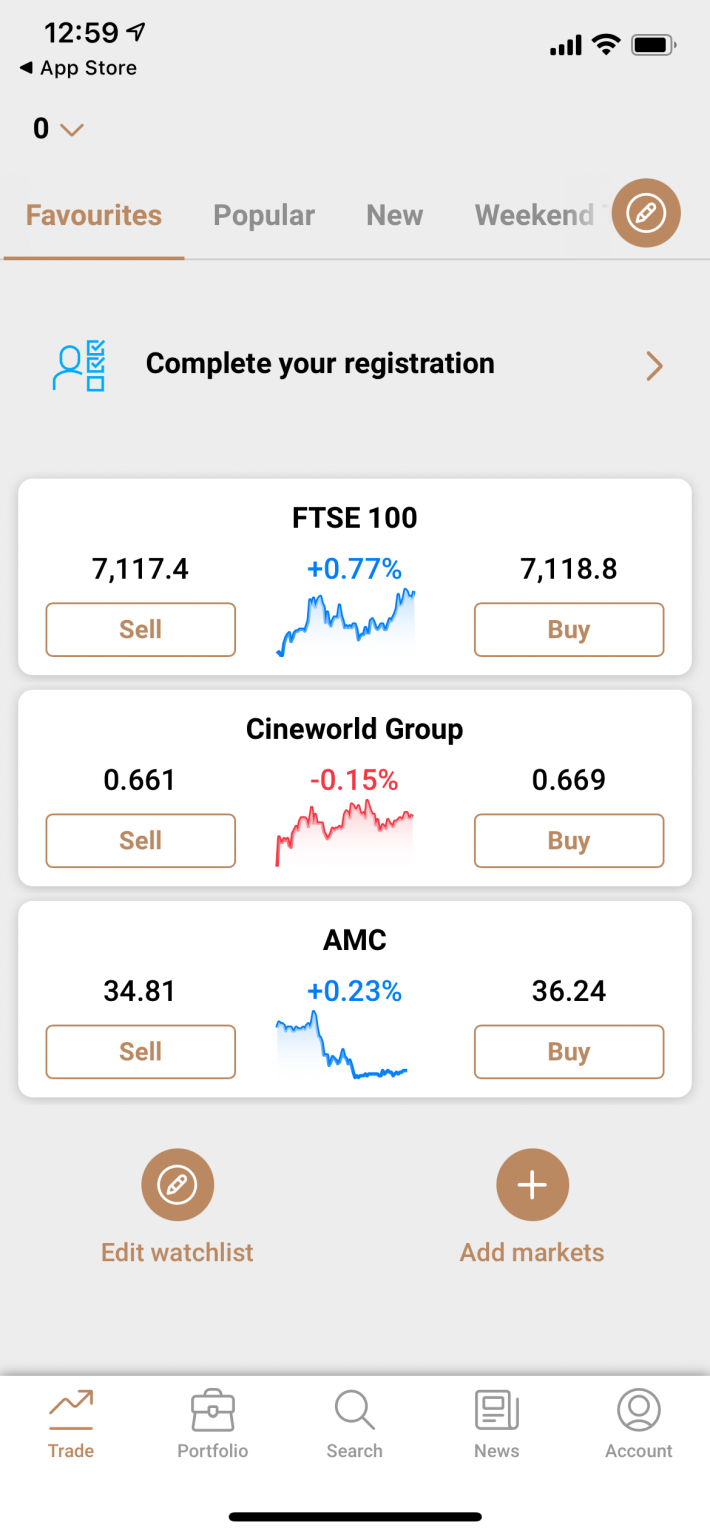Screen dimensions: 710x1536
Task: Return to the Favourites tab
Action: (x=93, y=214)
